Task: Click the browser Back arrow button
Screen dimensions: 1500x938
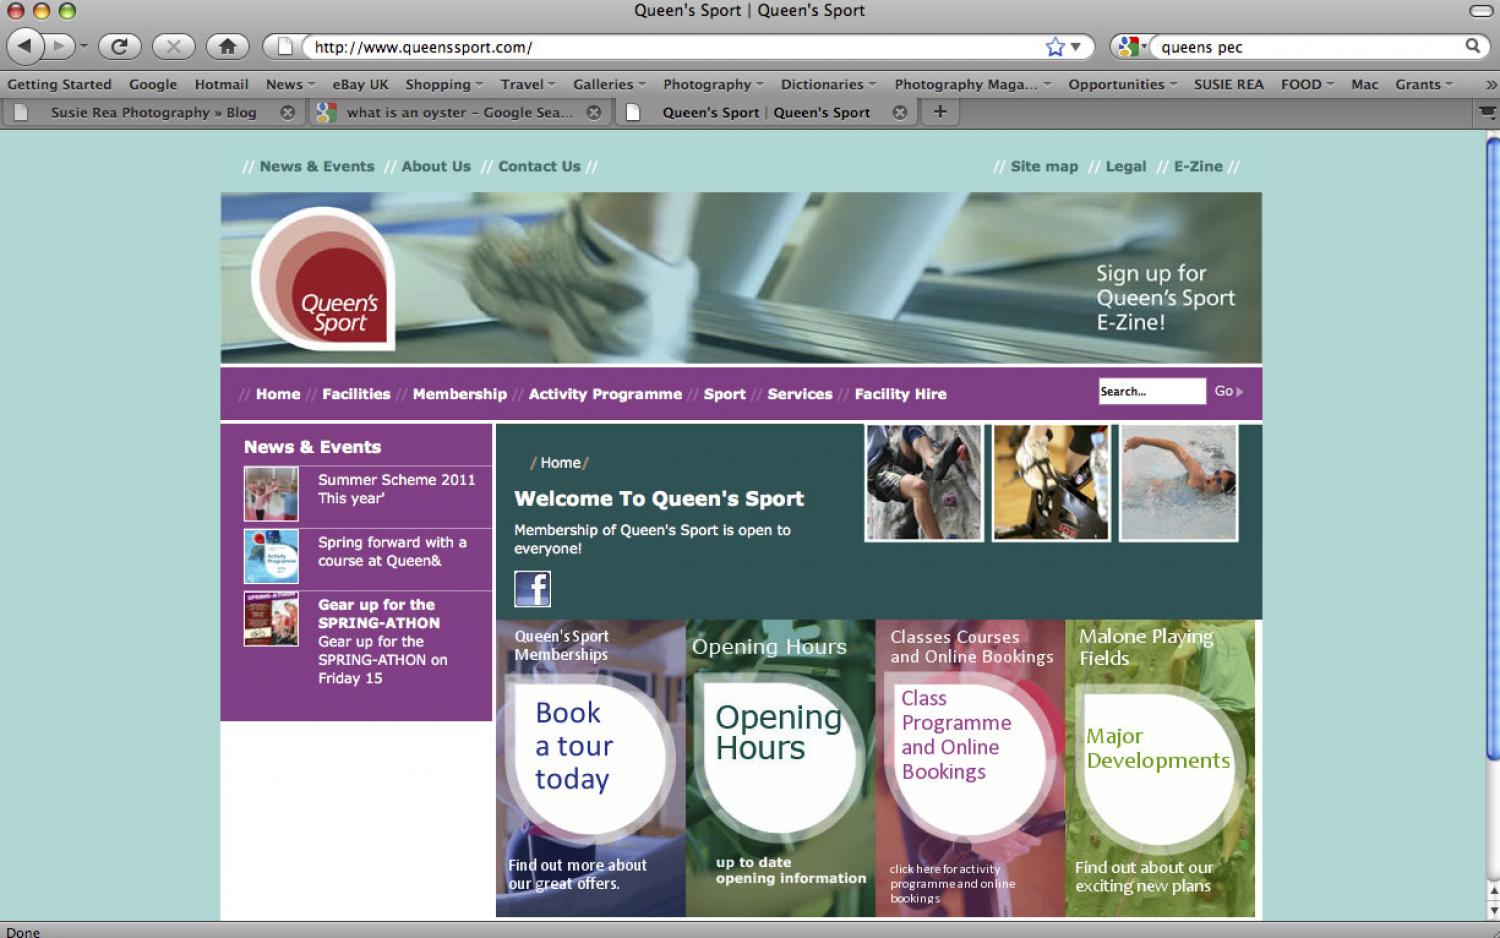Action: point(25,46)
